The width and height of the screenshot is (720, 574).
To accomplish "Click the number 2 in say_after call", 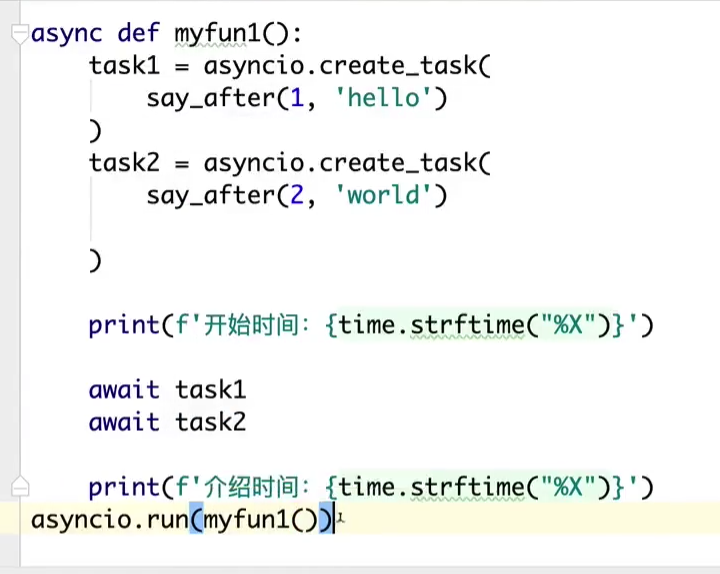I will pyautogui.click(x=297, y=195).
